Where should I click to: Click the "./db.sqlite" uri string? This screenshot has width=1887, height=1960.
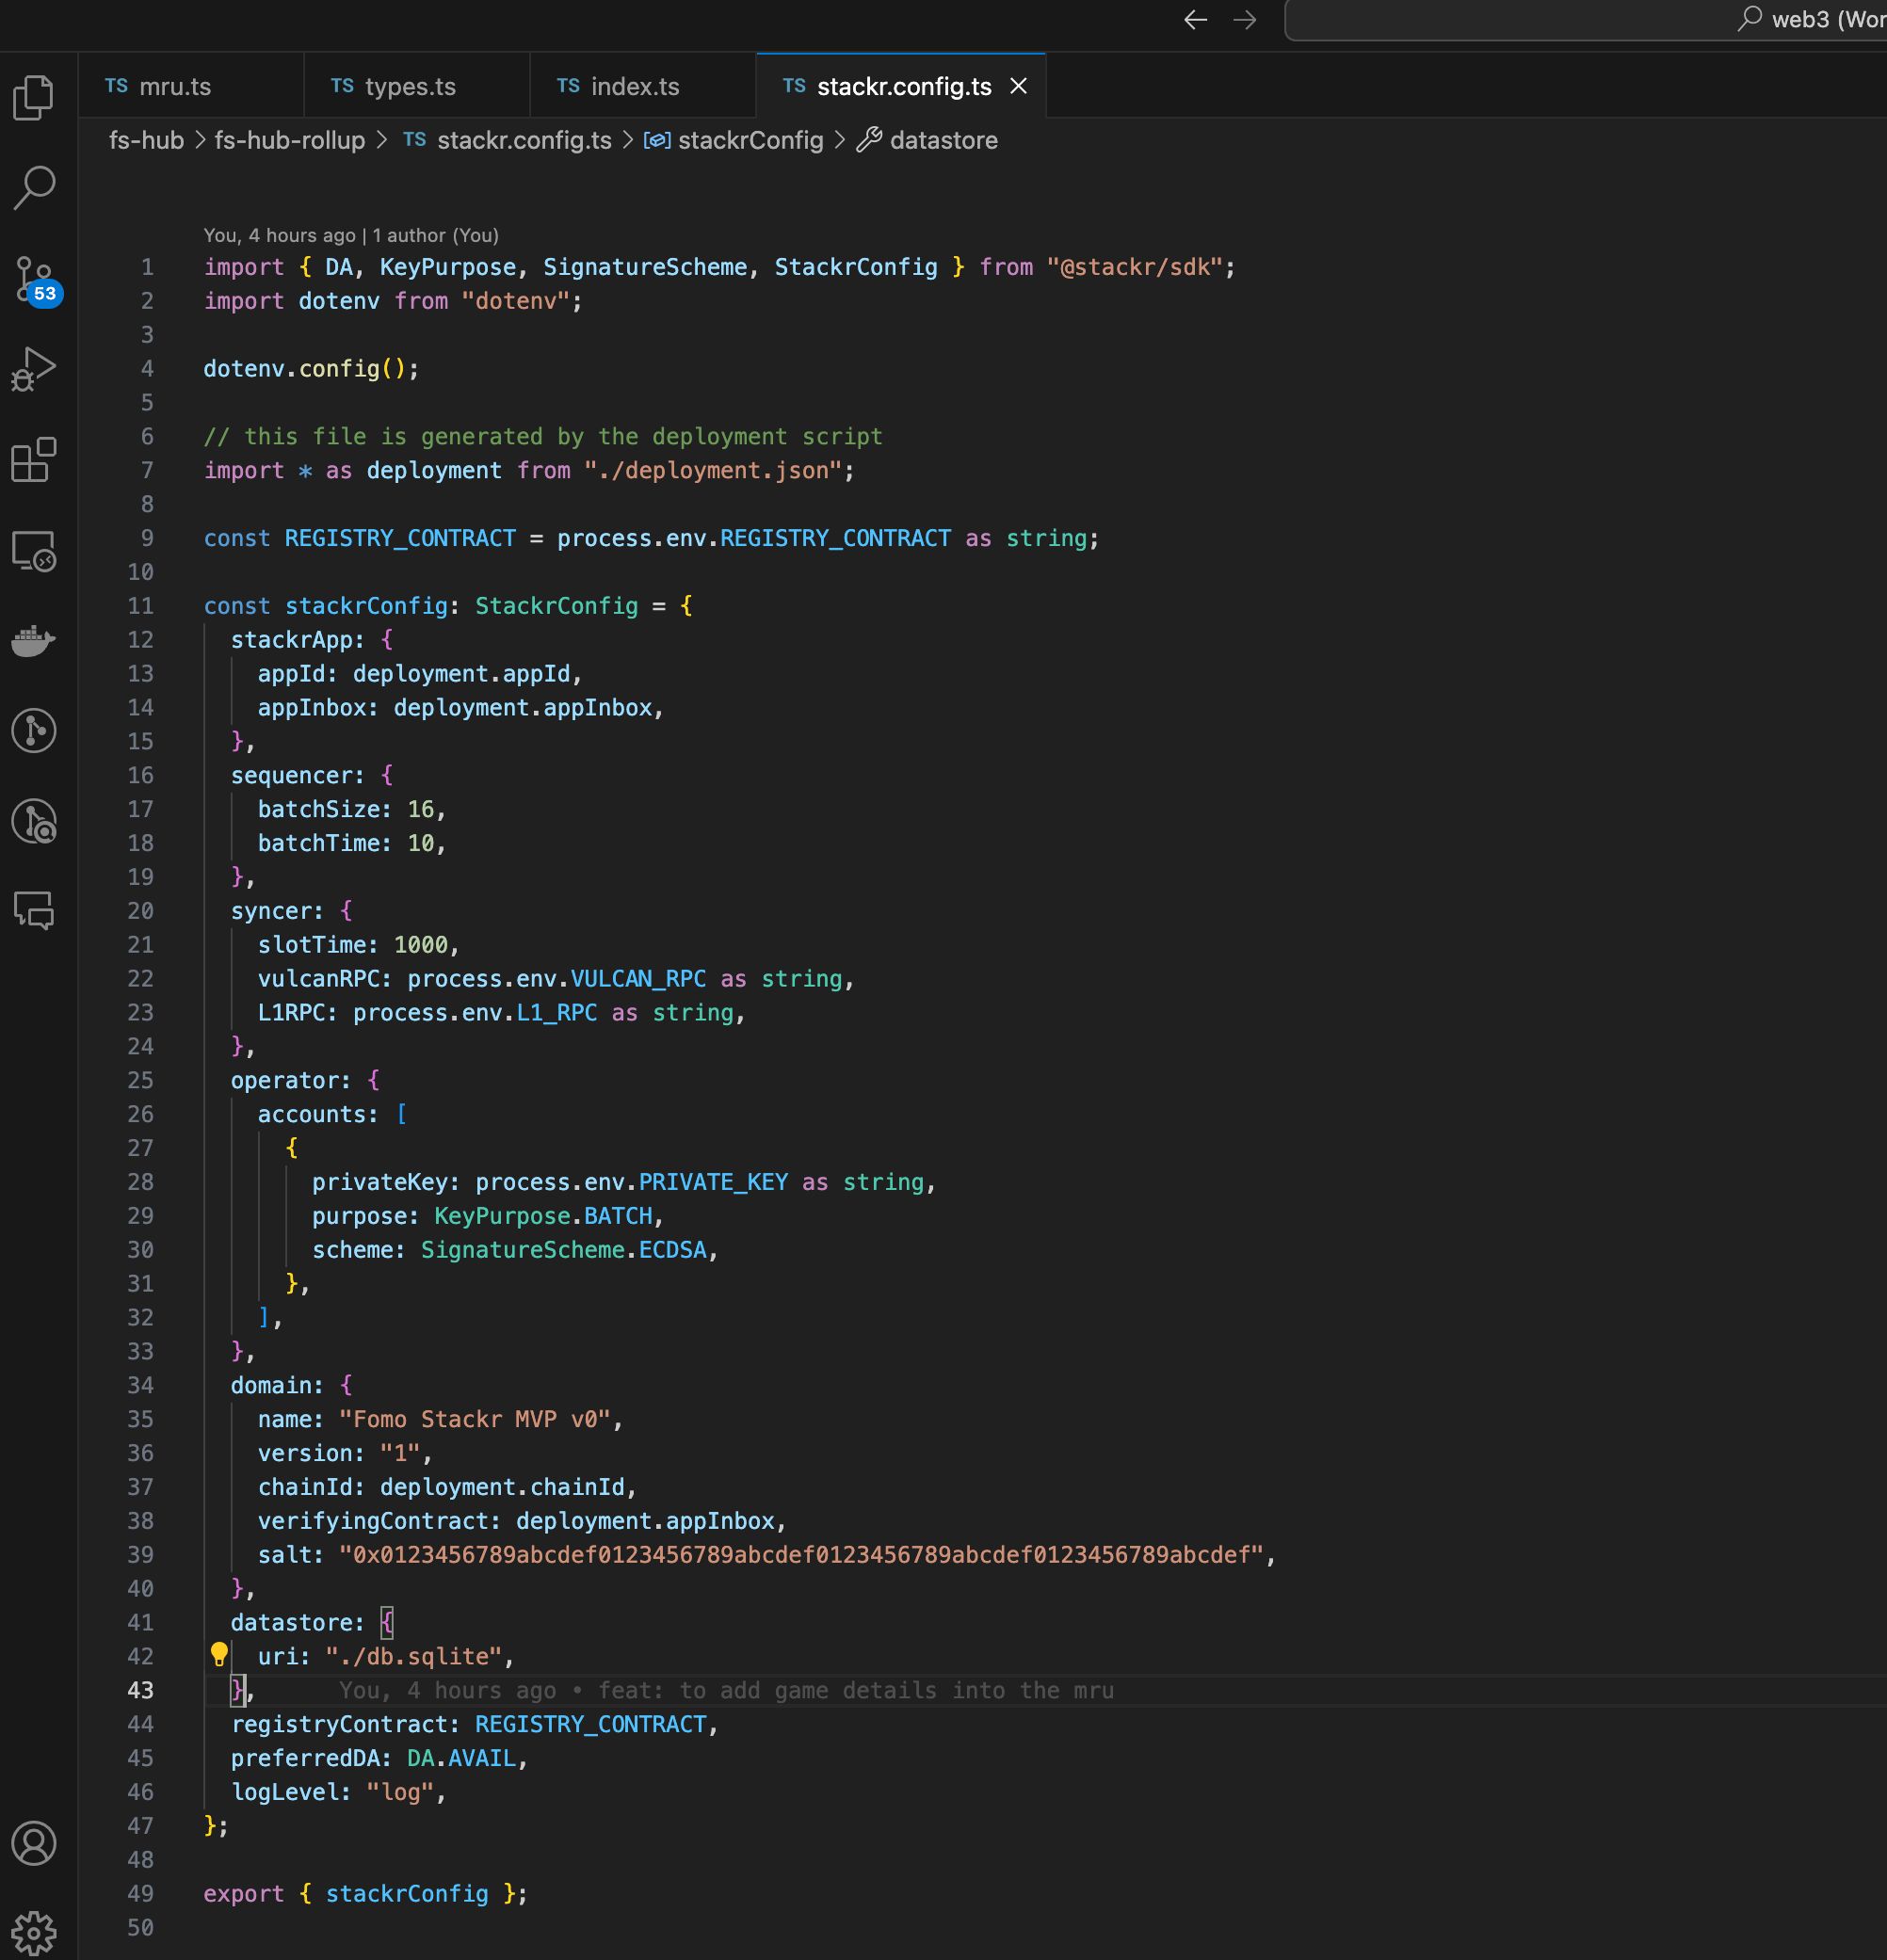(x=413, y=1657)
